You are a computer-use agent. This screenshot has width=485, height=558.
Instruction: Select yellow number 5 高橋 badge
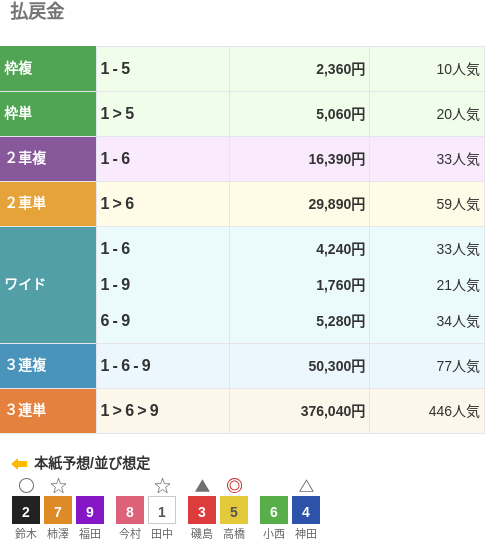[234, 510]
